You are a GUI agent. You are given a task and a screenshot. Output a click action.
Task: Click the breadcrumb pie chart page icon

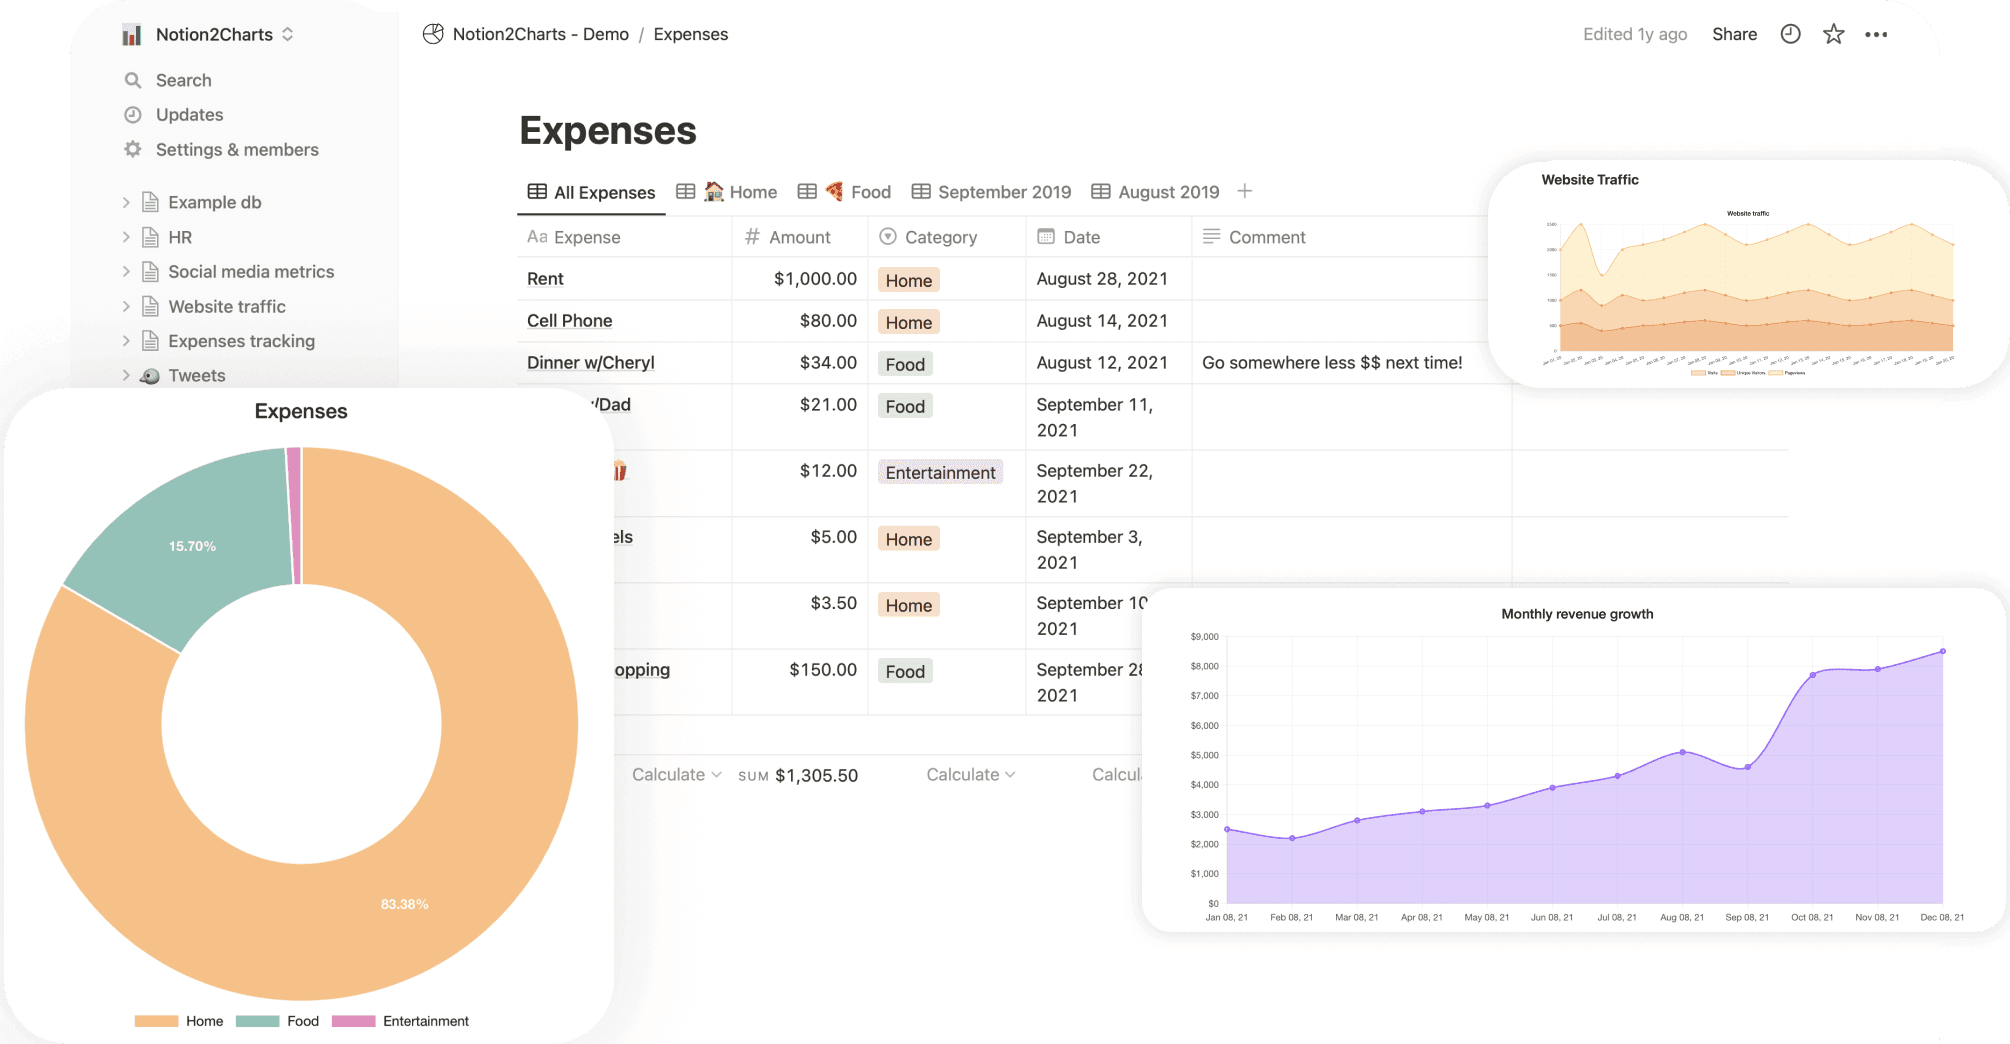(x=433, y=34)
